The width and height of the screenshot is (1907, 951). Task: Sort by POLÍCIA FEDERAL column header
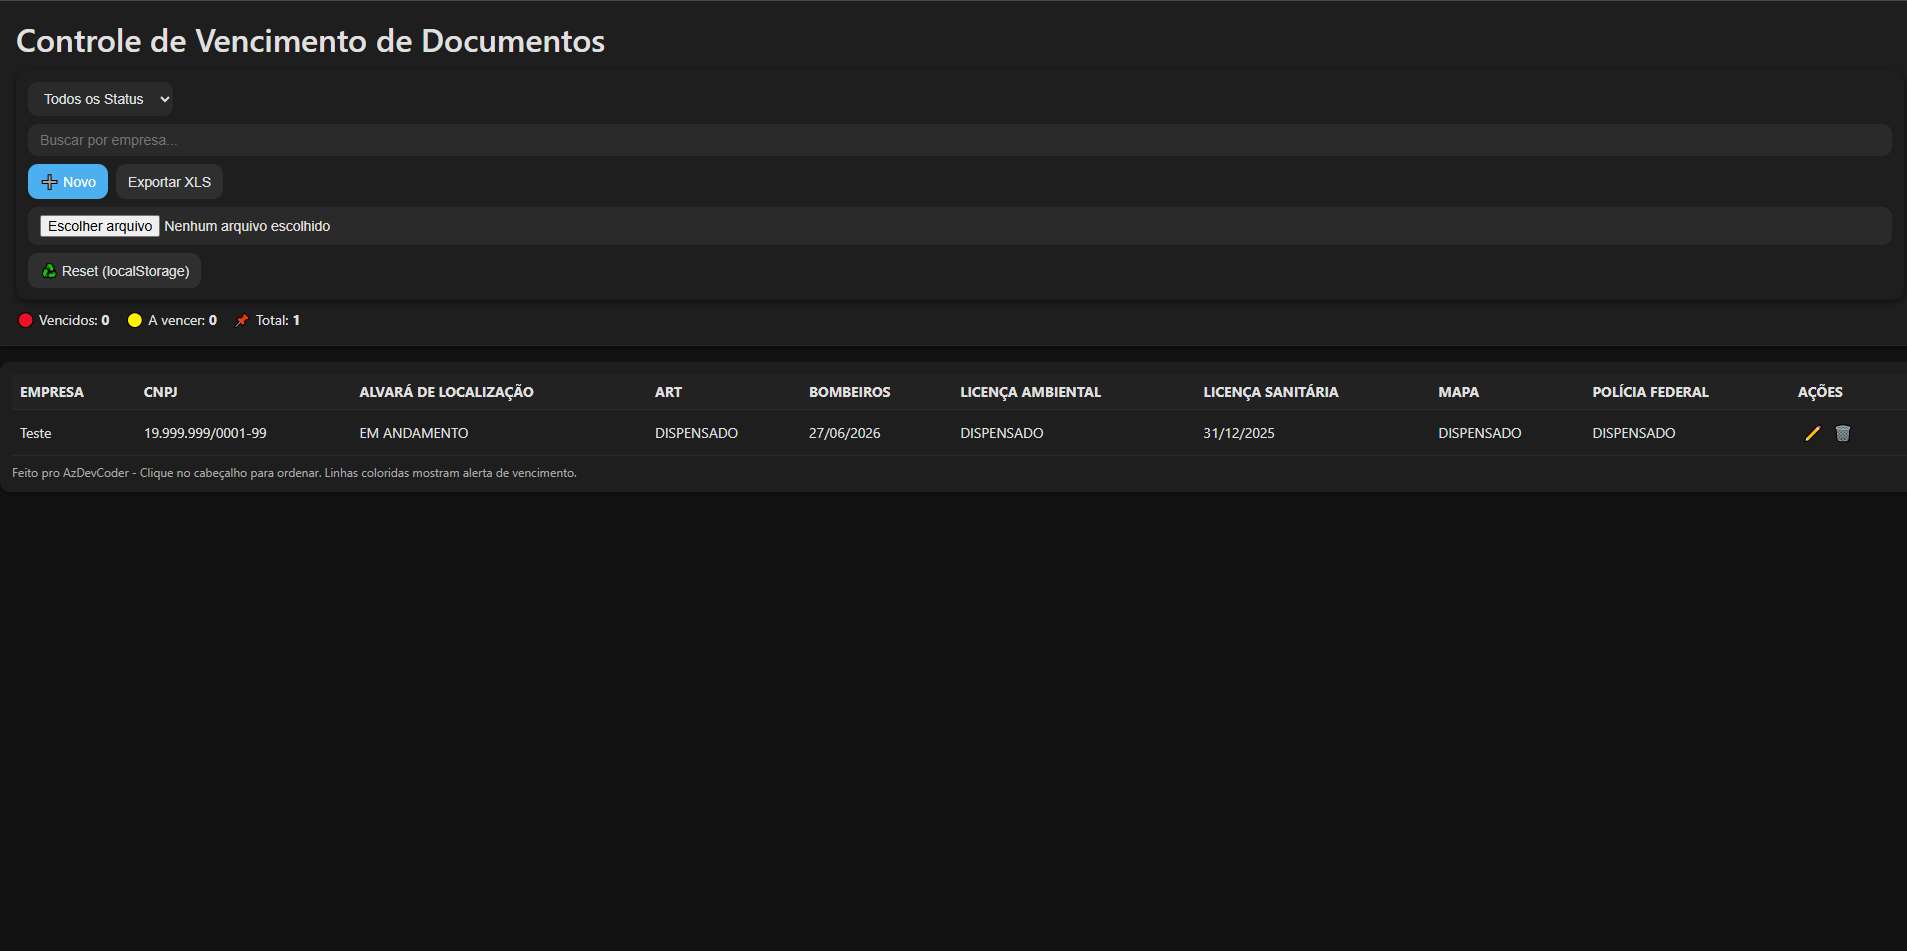point(1650,392)
